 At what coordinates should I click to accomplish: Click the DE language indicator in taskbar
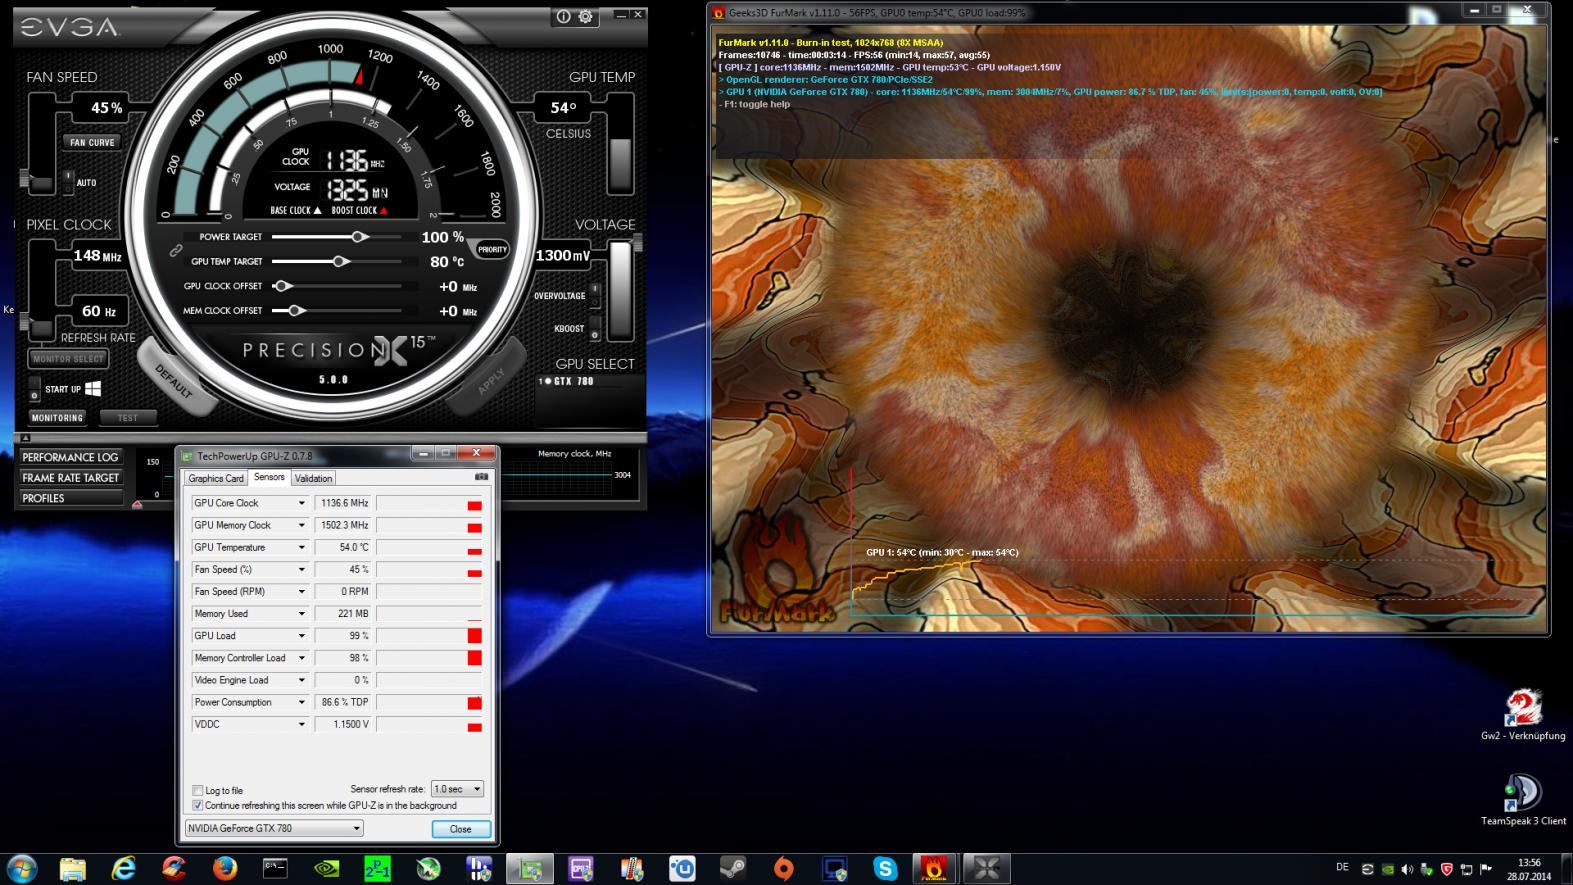(1342, 867)
